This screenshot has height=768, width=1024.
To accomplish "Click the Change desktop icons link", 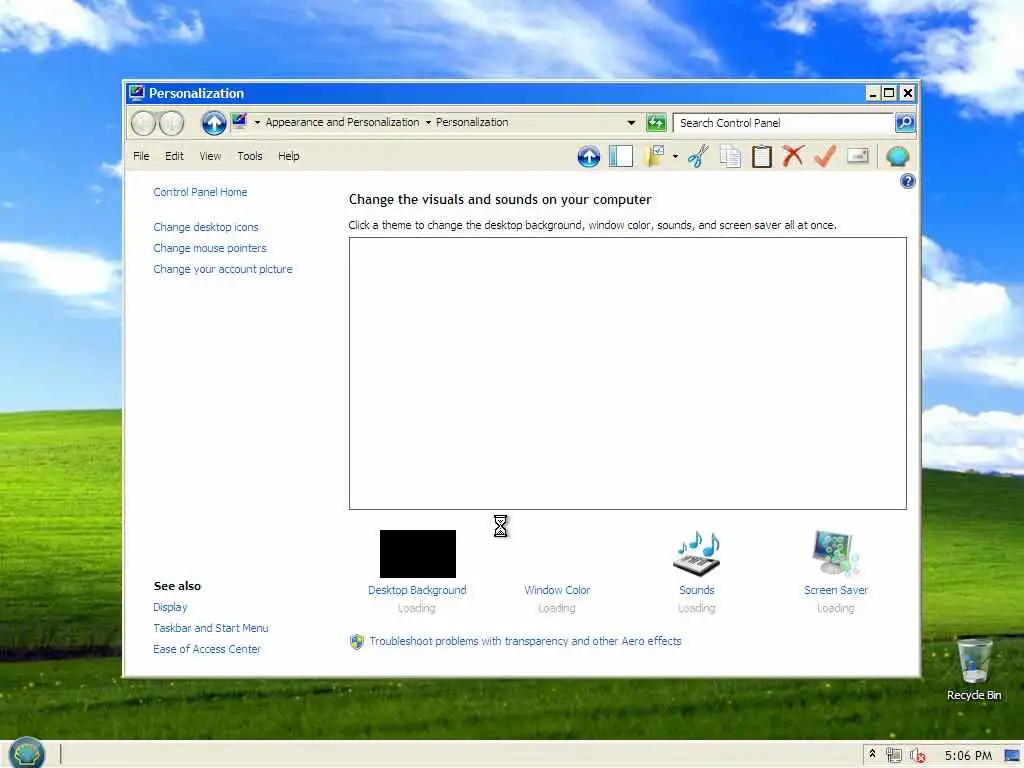I will tap(206, 227).
